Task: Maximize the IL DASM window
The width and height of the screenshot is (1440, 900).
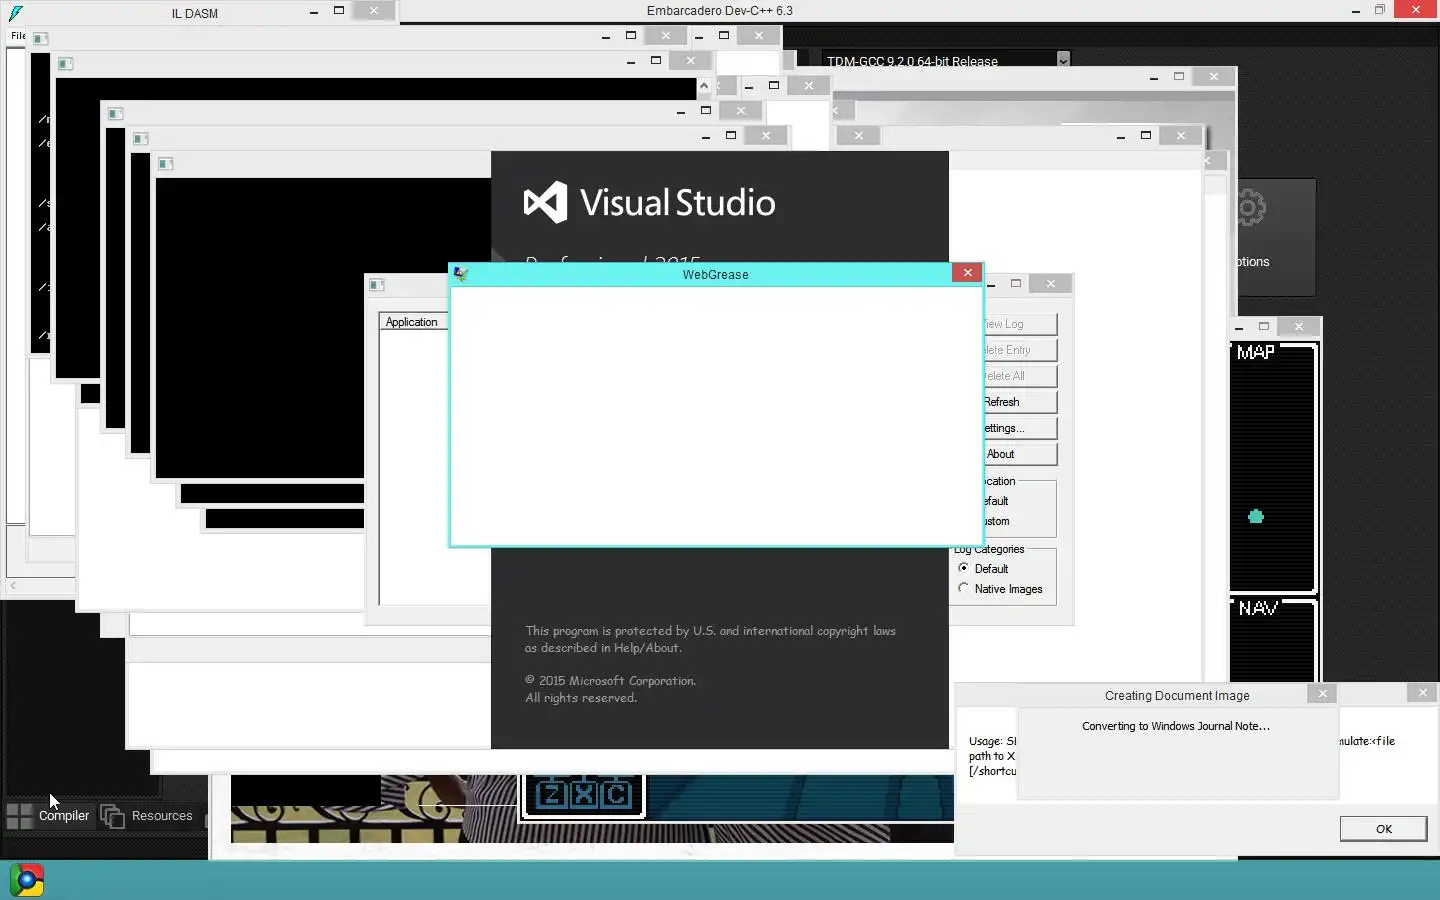Action: click(339, 10)
